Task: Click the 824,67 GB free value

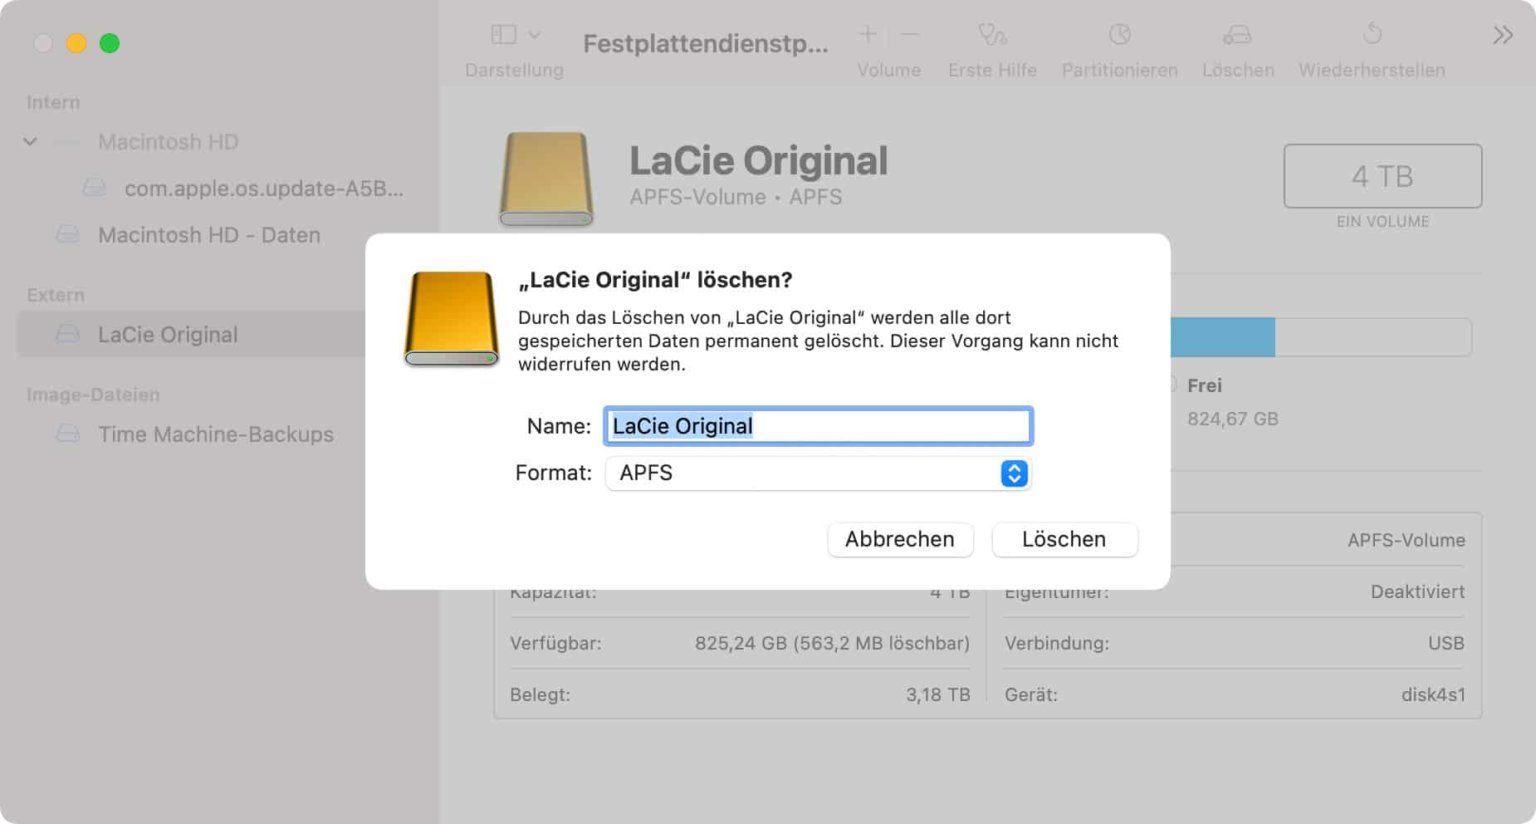Action: (1233, 419)
